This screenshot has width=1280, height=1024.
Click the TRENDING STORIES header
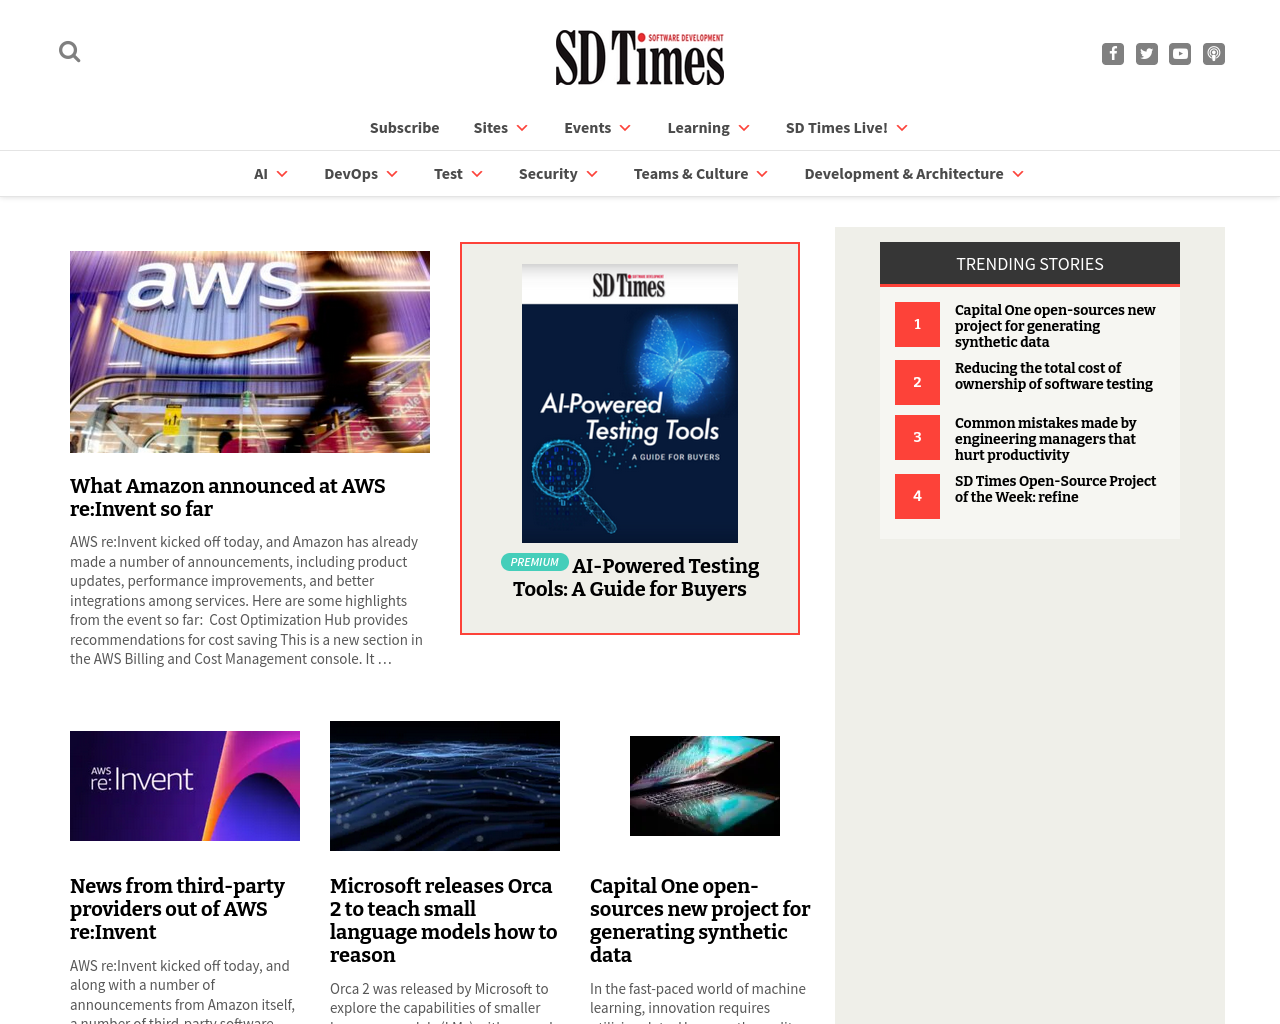point(1030,264)
